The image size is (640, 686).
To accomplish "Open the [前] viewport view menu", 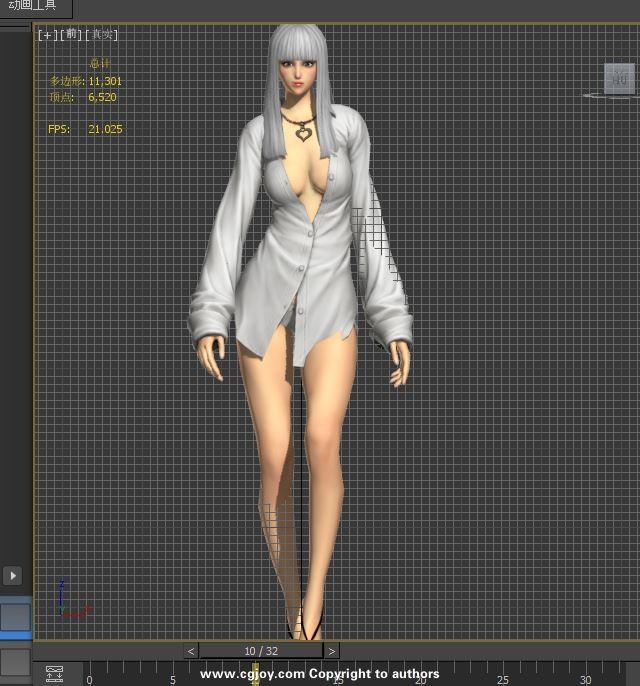I will click(x=72, y=35).
